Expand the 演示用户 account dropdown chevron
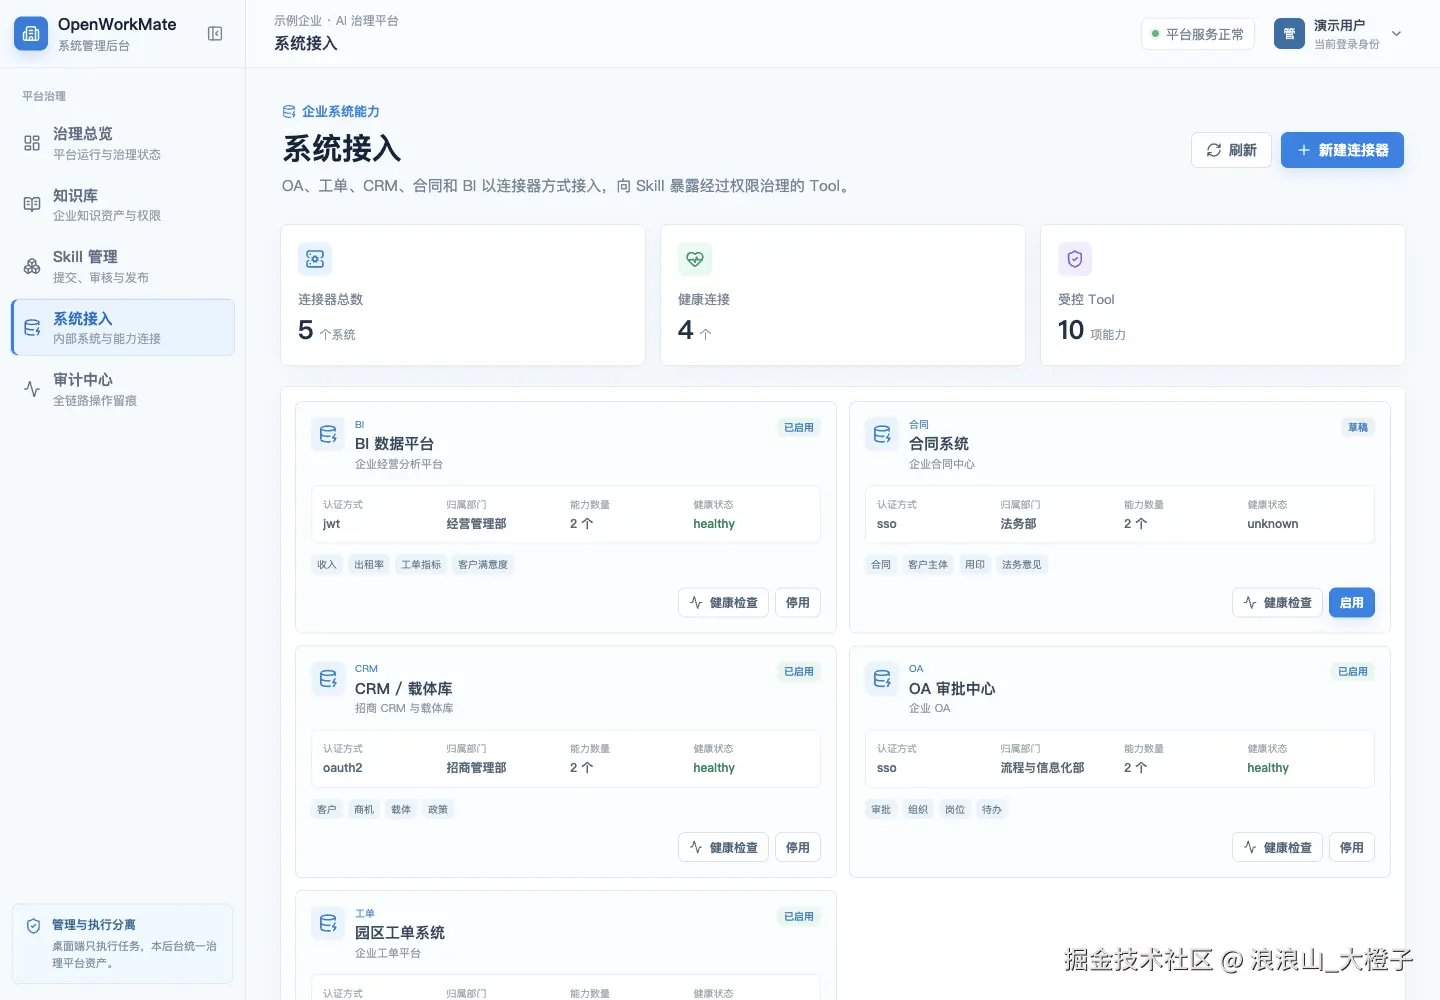This screenshot has width=1440, height=1000. (x=1397, y=34)
